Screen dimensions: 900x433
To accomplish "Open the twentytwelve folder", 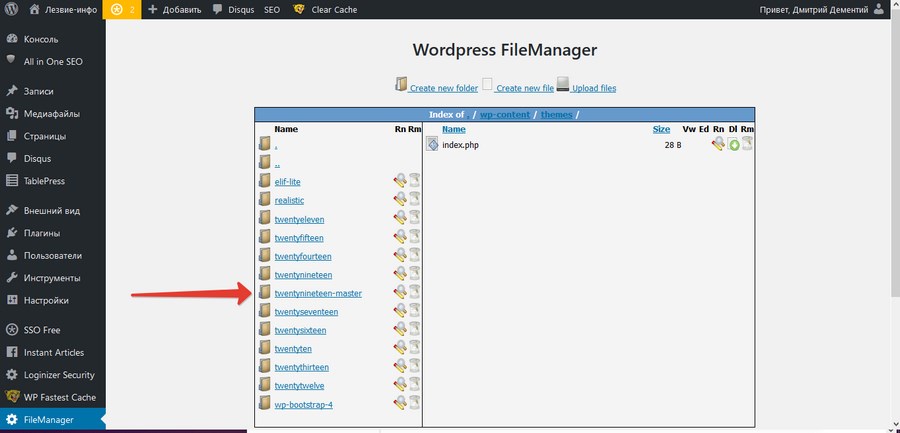I will tap(299, 385).
